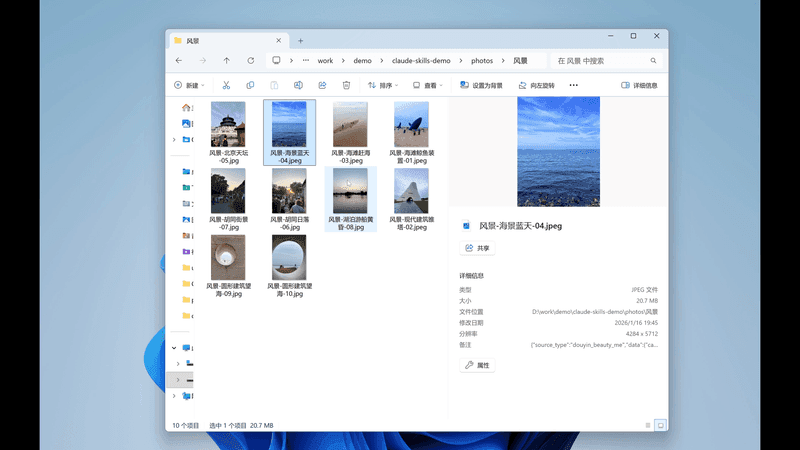The width and height of the screenshot is (800, 450).
Task: Open the 新建 dropdown
Action: (x=189, y=86)
